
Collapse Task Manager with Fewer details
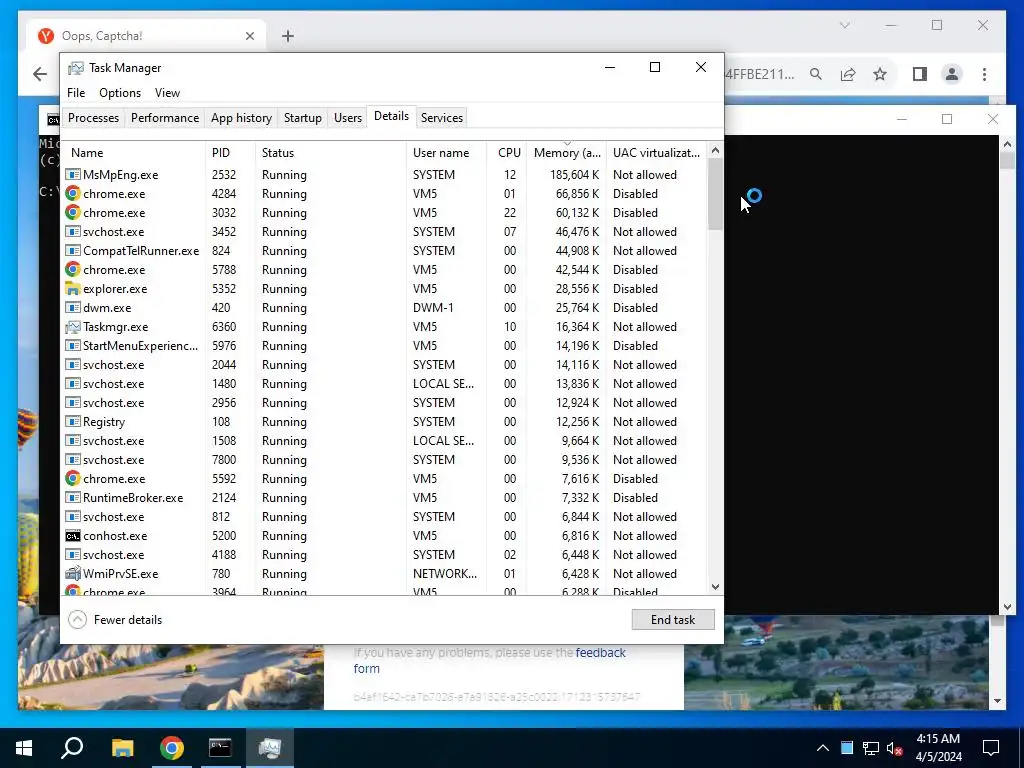116,620
